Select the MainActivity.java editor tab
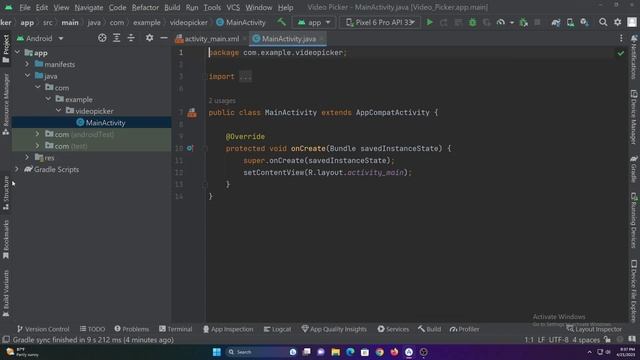 tap(289, 39)
